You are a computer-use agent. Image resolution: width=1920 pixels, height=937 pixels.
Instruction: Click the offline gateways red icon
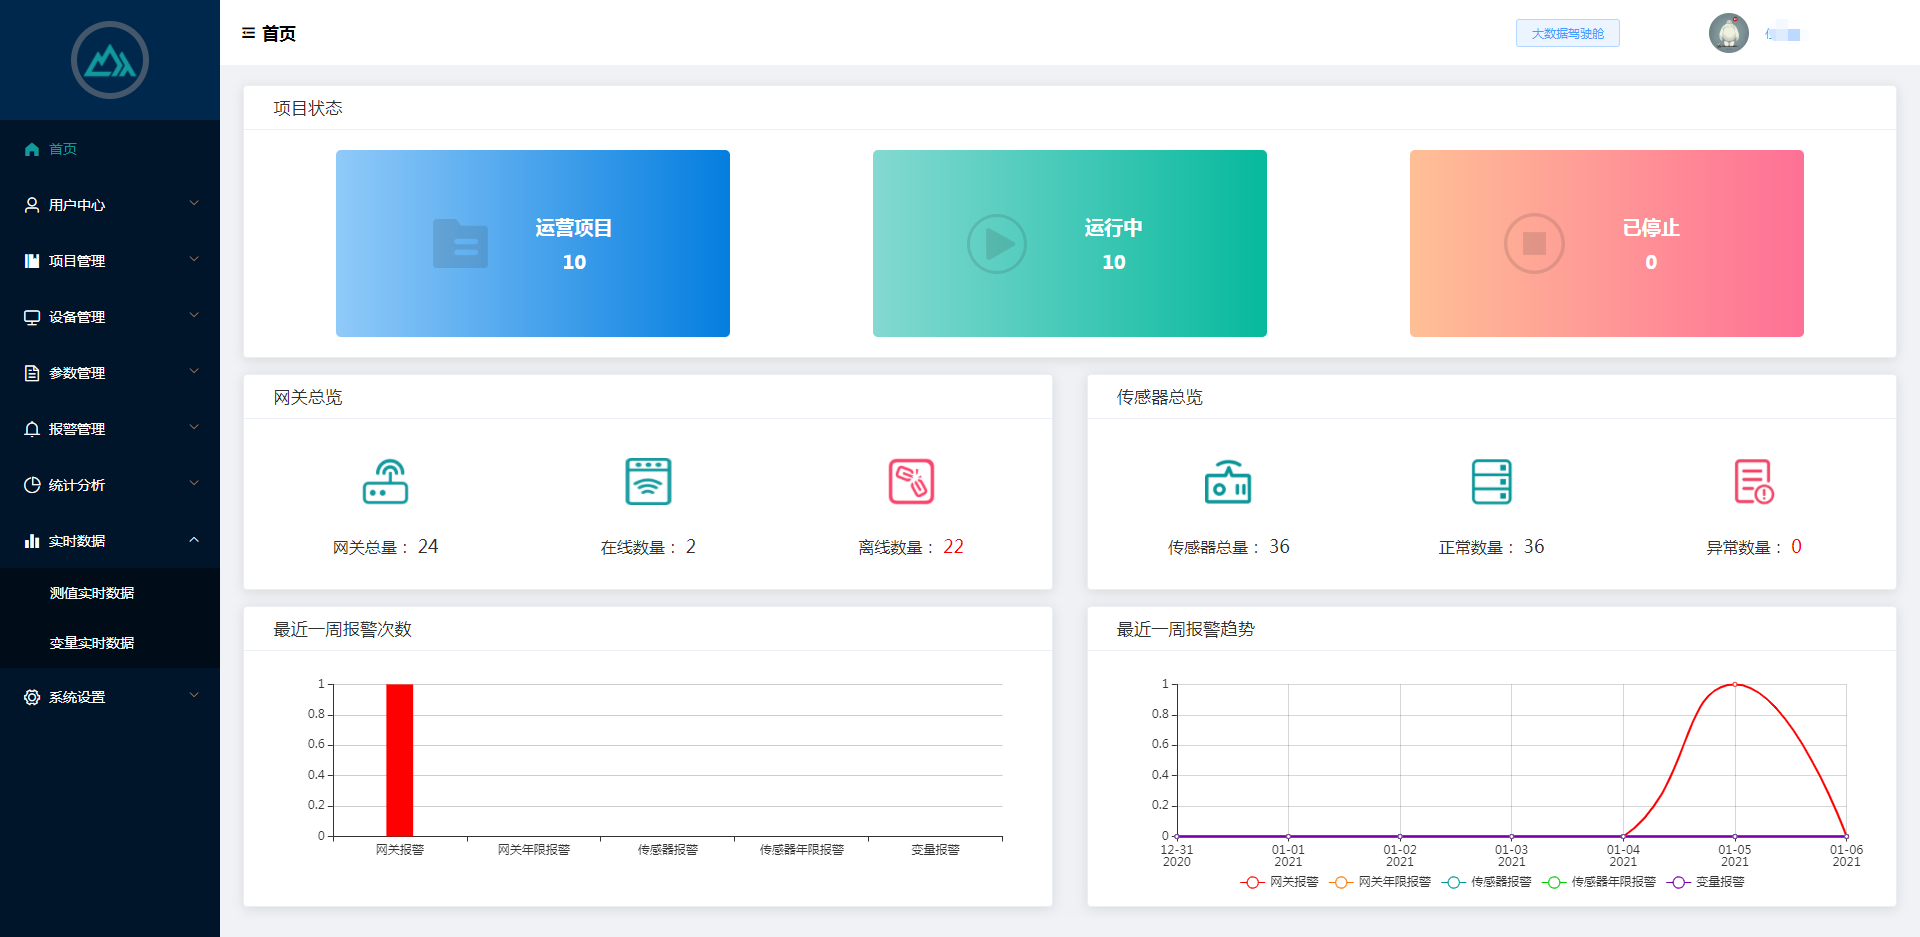[x=911, y=482]
